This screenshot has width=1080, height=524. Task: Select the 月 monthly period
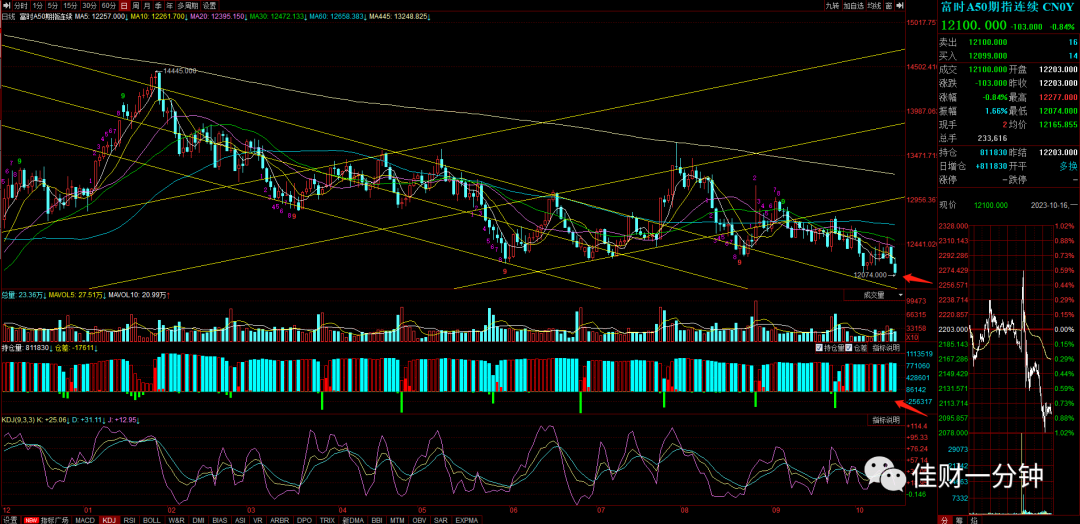147,5
